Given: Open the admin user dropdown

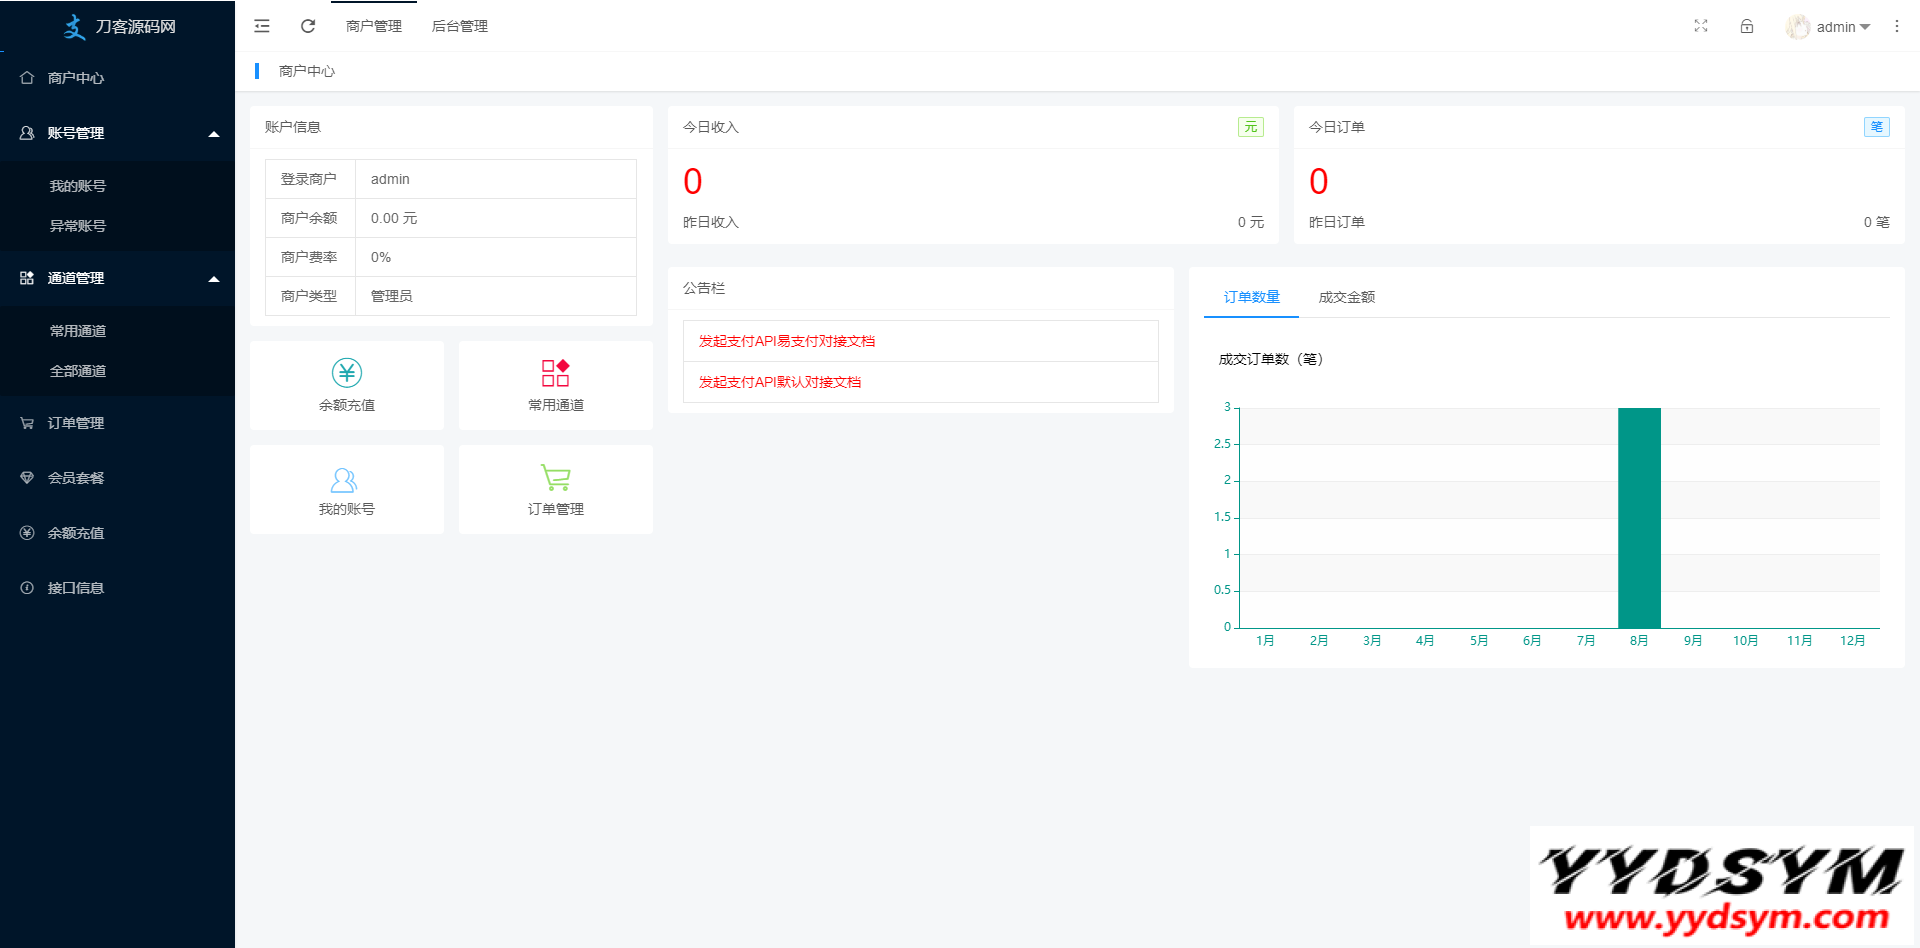Looking at the screenshot, I should [1830, 27].
